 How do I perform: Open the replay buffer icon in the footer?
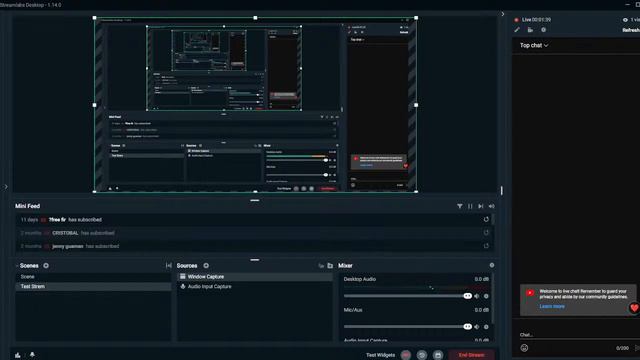click(422, 355)
